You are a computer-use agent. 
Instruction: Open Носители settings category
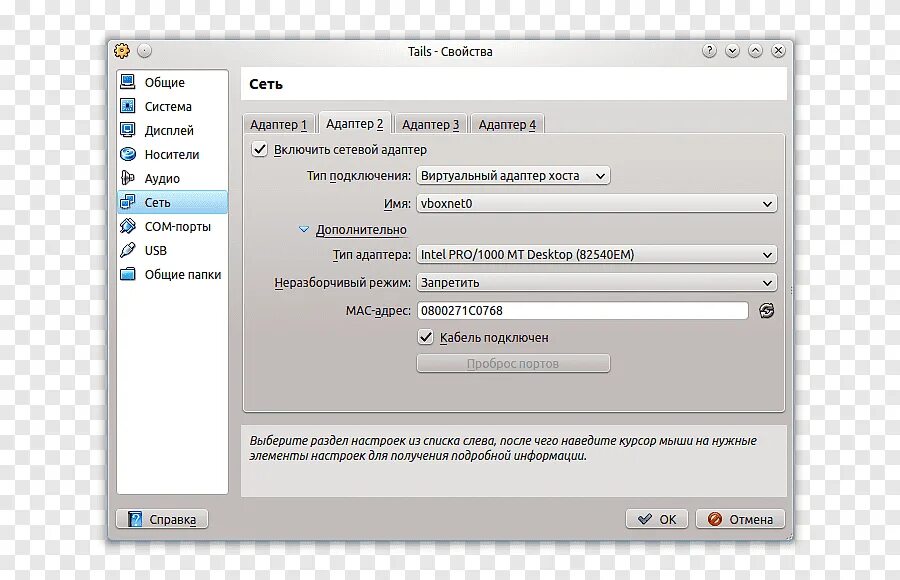[172, 154]
